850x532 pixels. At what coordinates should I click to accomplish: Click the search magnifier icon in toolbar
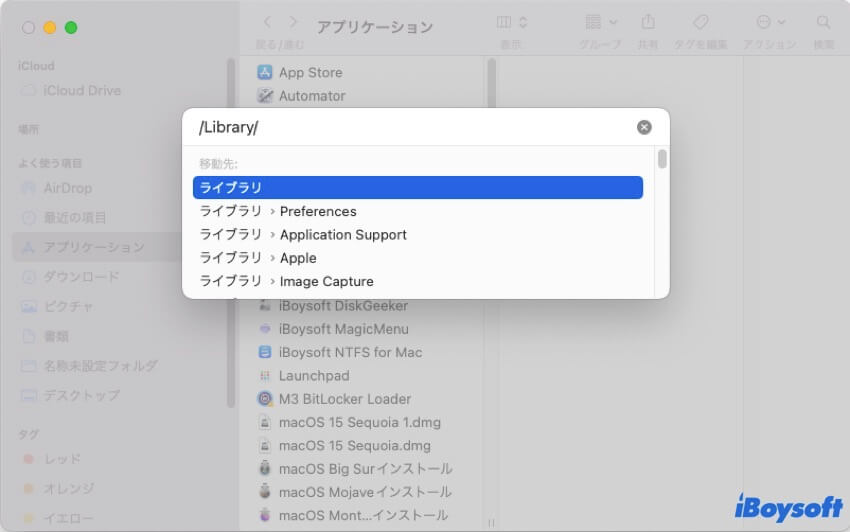[823, 22]
